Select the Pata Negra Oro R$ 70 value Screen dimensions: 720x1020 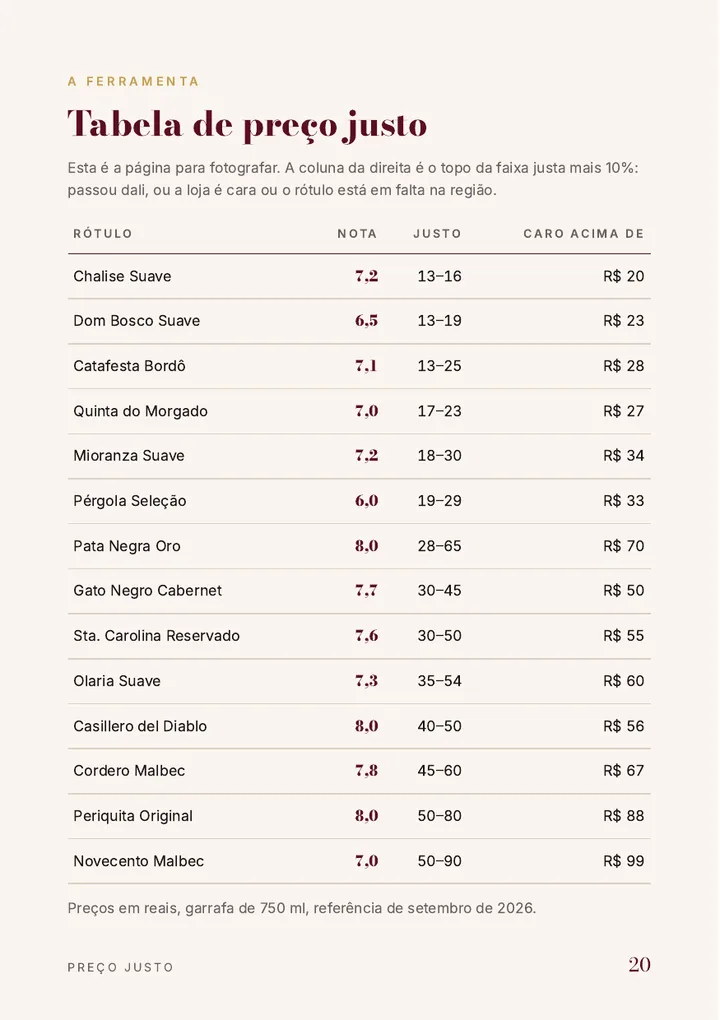[x=624, y=546]
